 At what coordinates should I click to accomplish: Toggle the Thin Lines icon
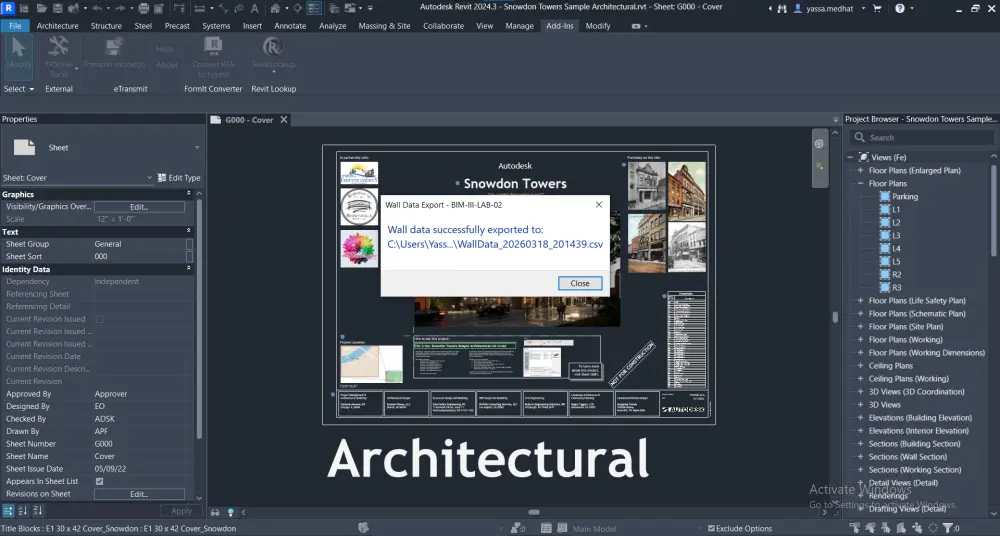[x=314, y=8]
